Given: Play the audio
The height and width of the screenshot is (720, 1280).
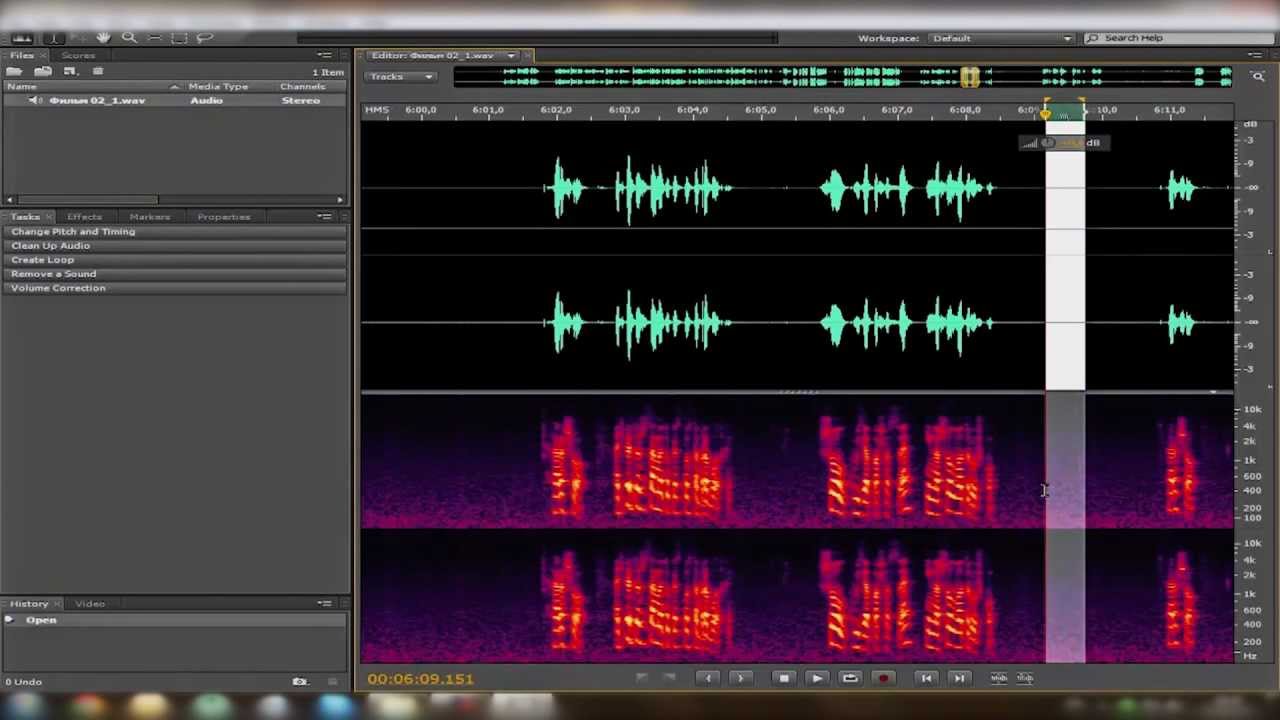Looking at the screenshot, I should (817, 678).
